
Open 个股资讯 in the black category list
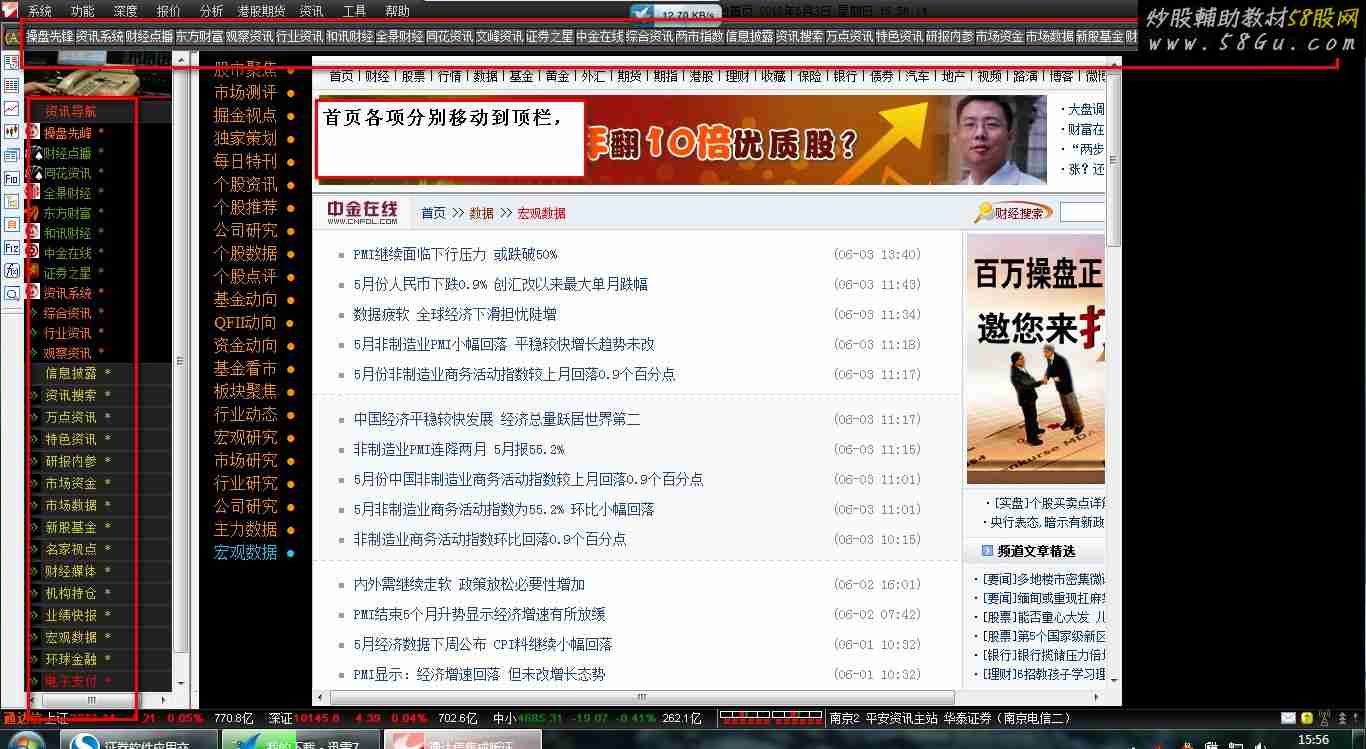tap(245, 184)
